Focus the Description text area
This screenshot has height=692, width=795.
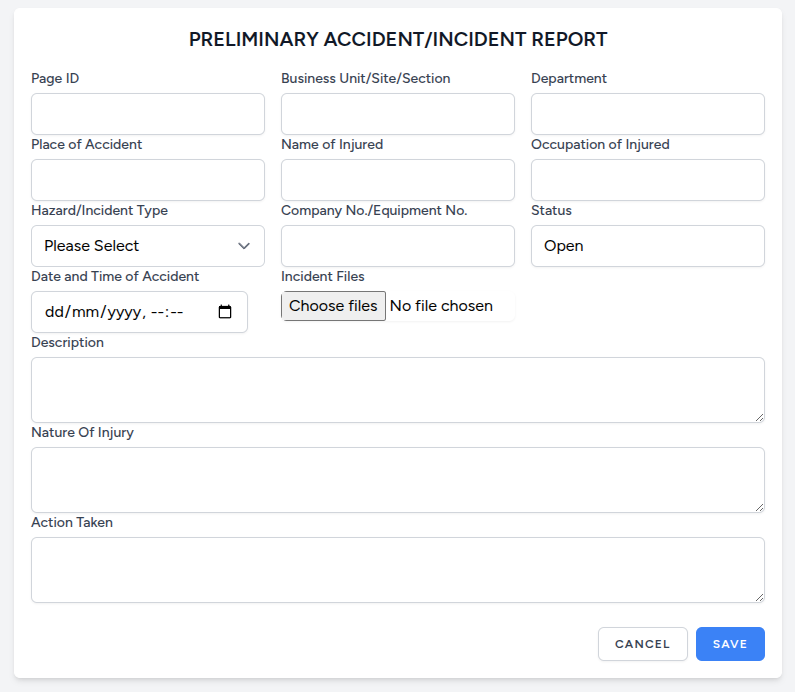pyautogui.click(x=398, y=390)
